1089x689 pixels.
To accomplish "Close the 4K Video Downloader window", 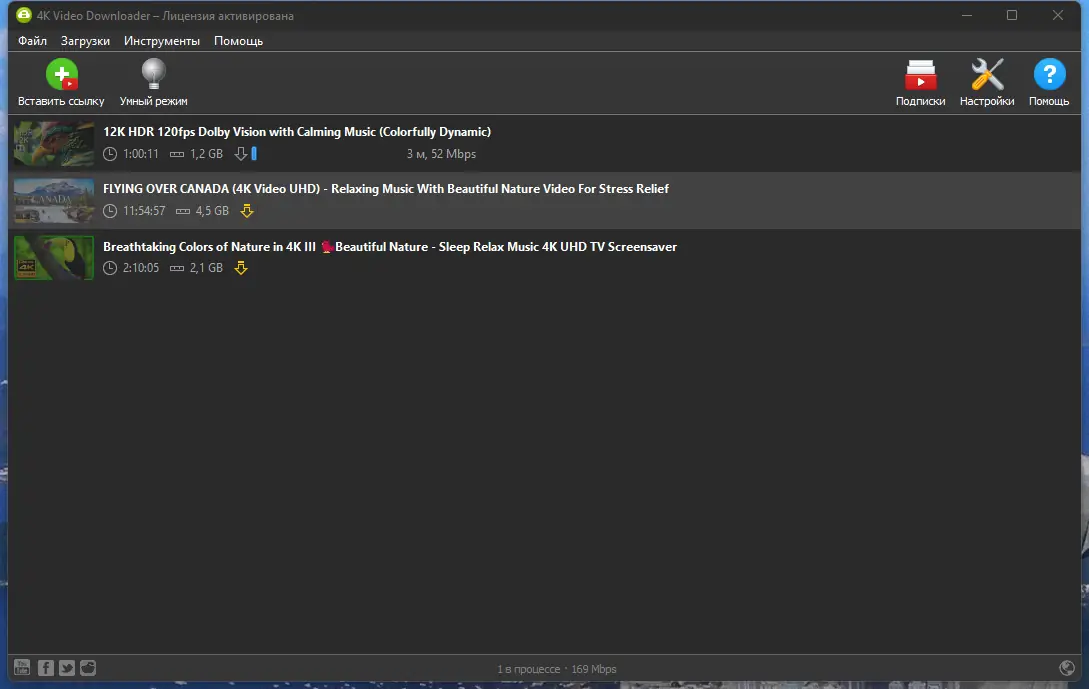I will point(1058,15).
